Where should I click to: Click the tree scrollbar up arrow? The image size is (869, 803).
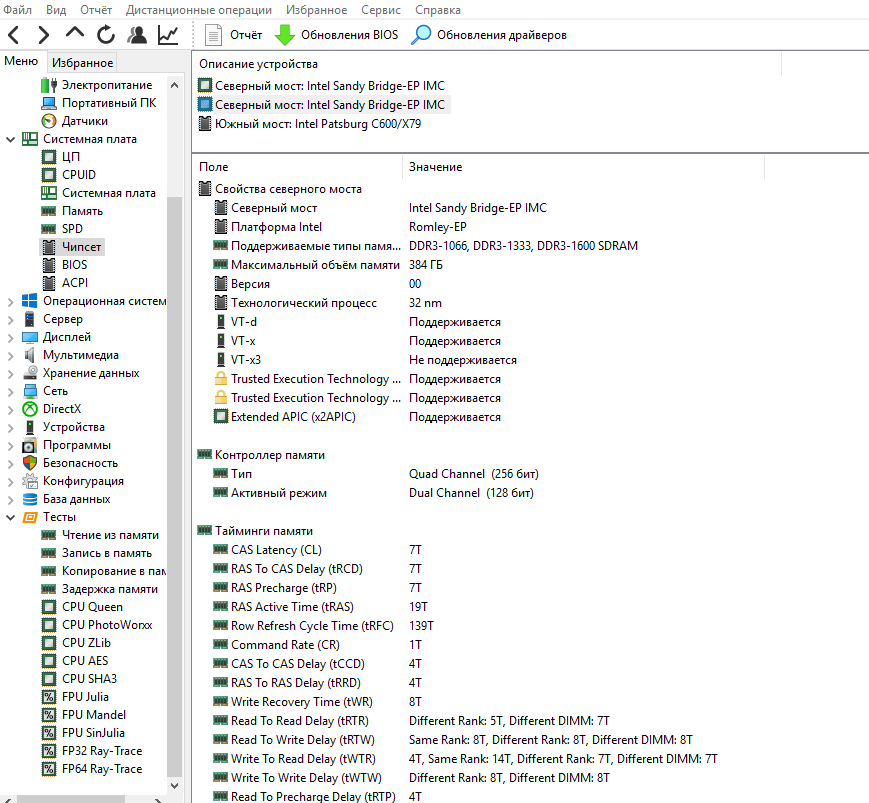tap(175, 85)
